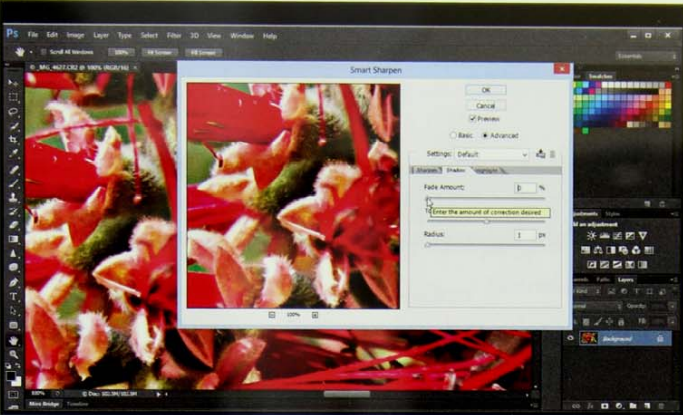Click the Fade Amount input field

point(524,188)
